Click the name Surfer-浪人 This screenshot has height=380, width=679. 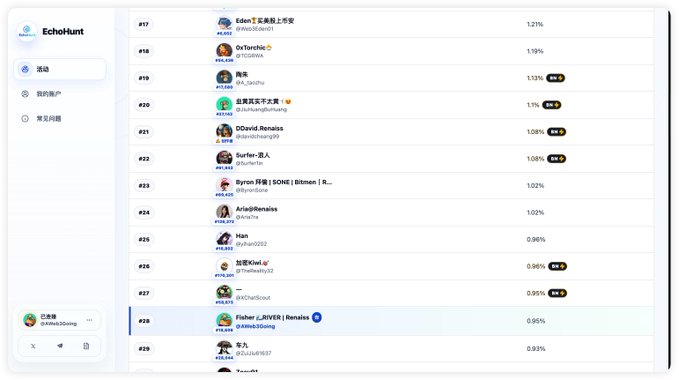click(252, 155)
